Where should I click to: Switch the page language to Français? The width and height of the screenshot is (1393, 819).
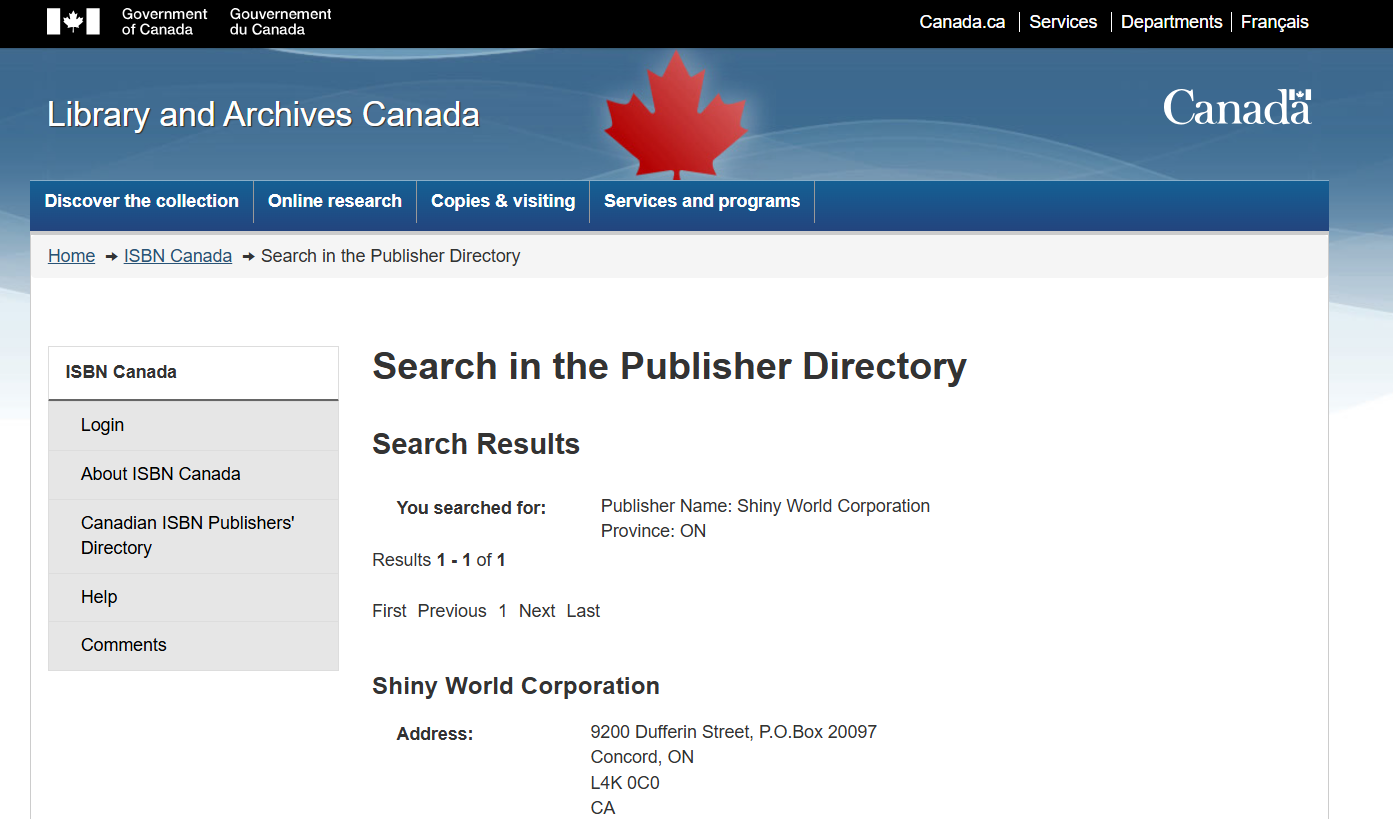click(x=1274, y=21)
